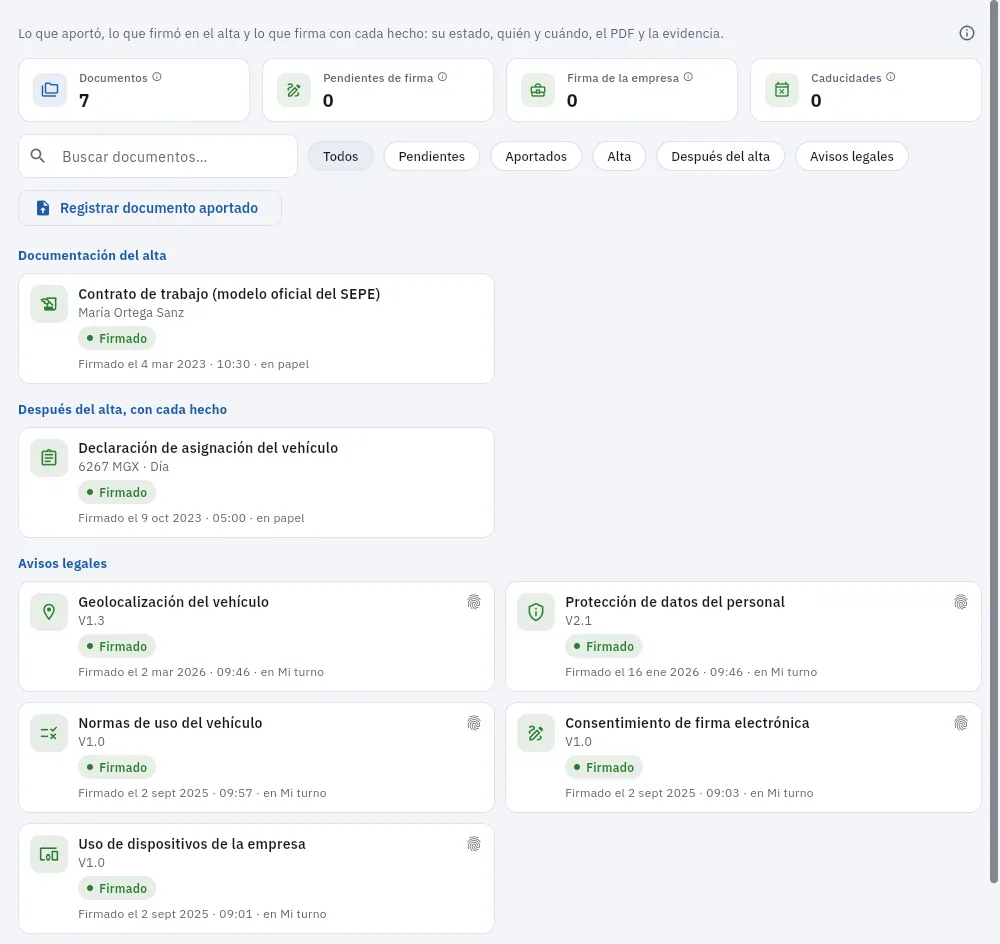
Task: Open the Normas de uso del vehículo title
Action: point(170,723)
